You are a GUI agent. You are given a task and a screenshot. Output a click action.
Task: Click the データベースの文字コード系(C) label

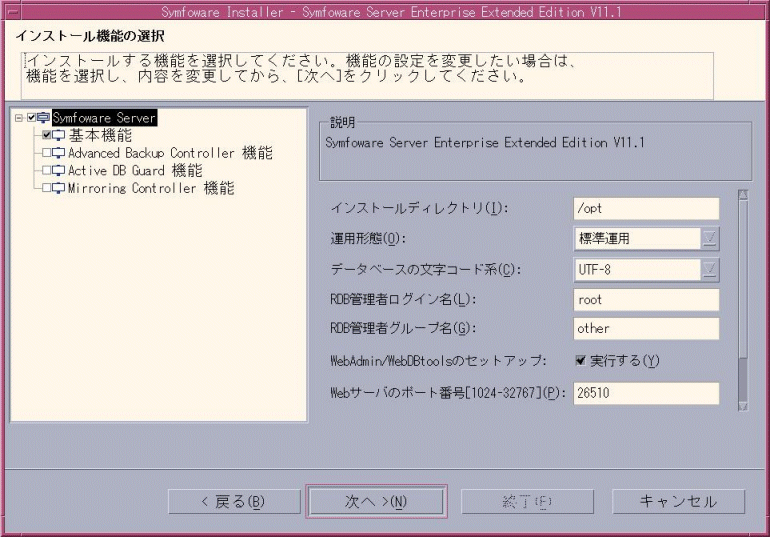(426, 269)
